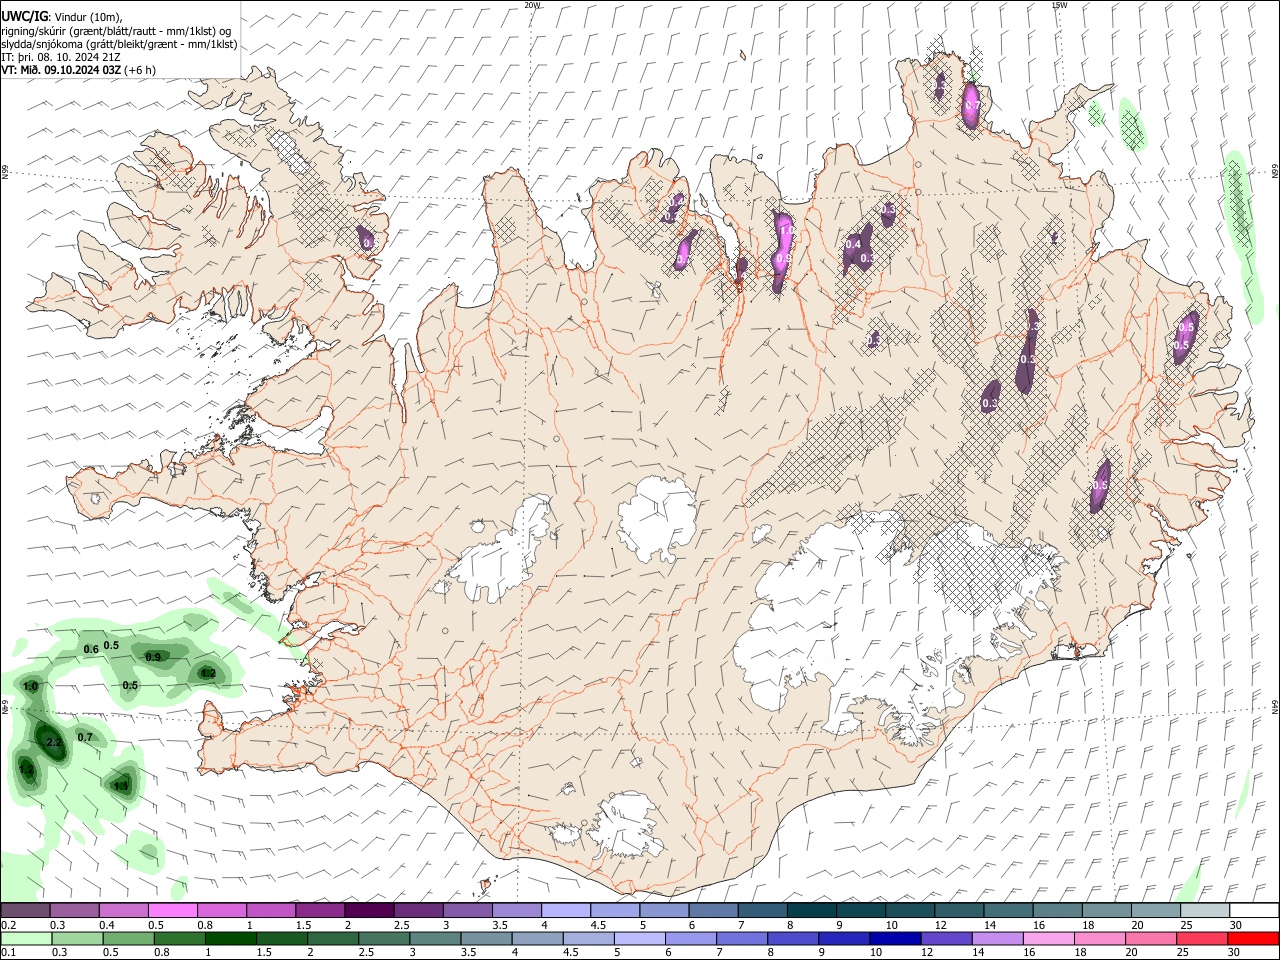
Task: Click the '20W' longitude label at the top
Action: [532, 5]
